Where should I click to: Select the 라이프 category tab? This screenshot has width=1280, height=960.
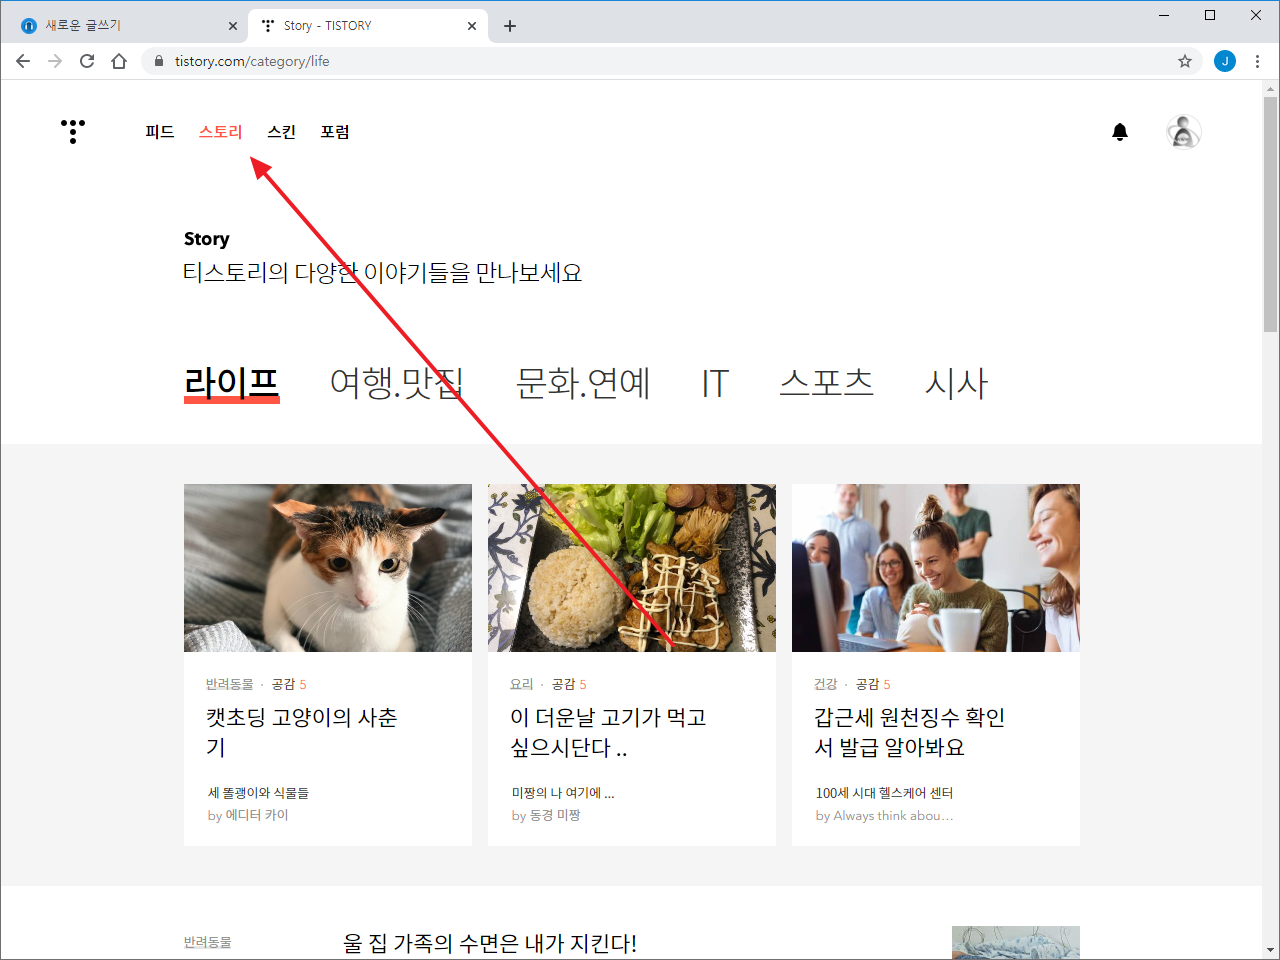point(232,384)
